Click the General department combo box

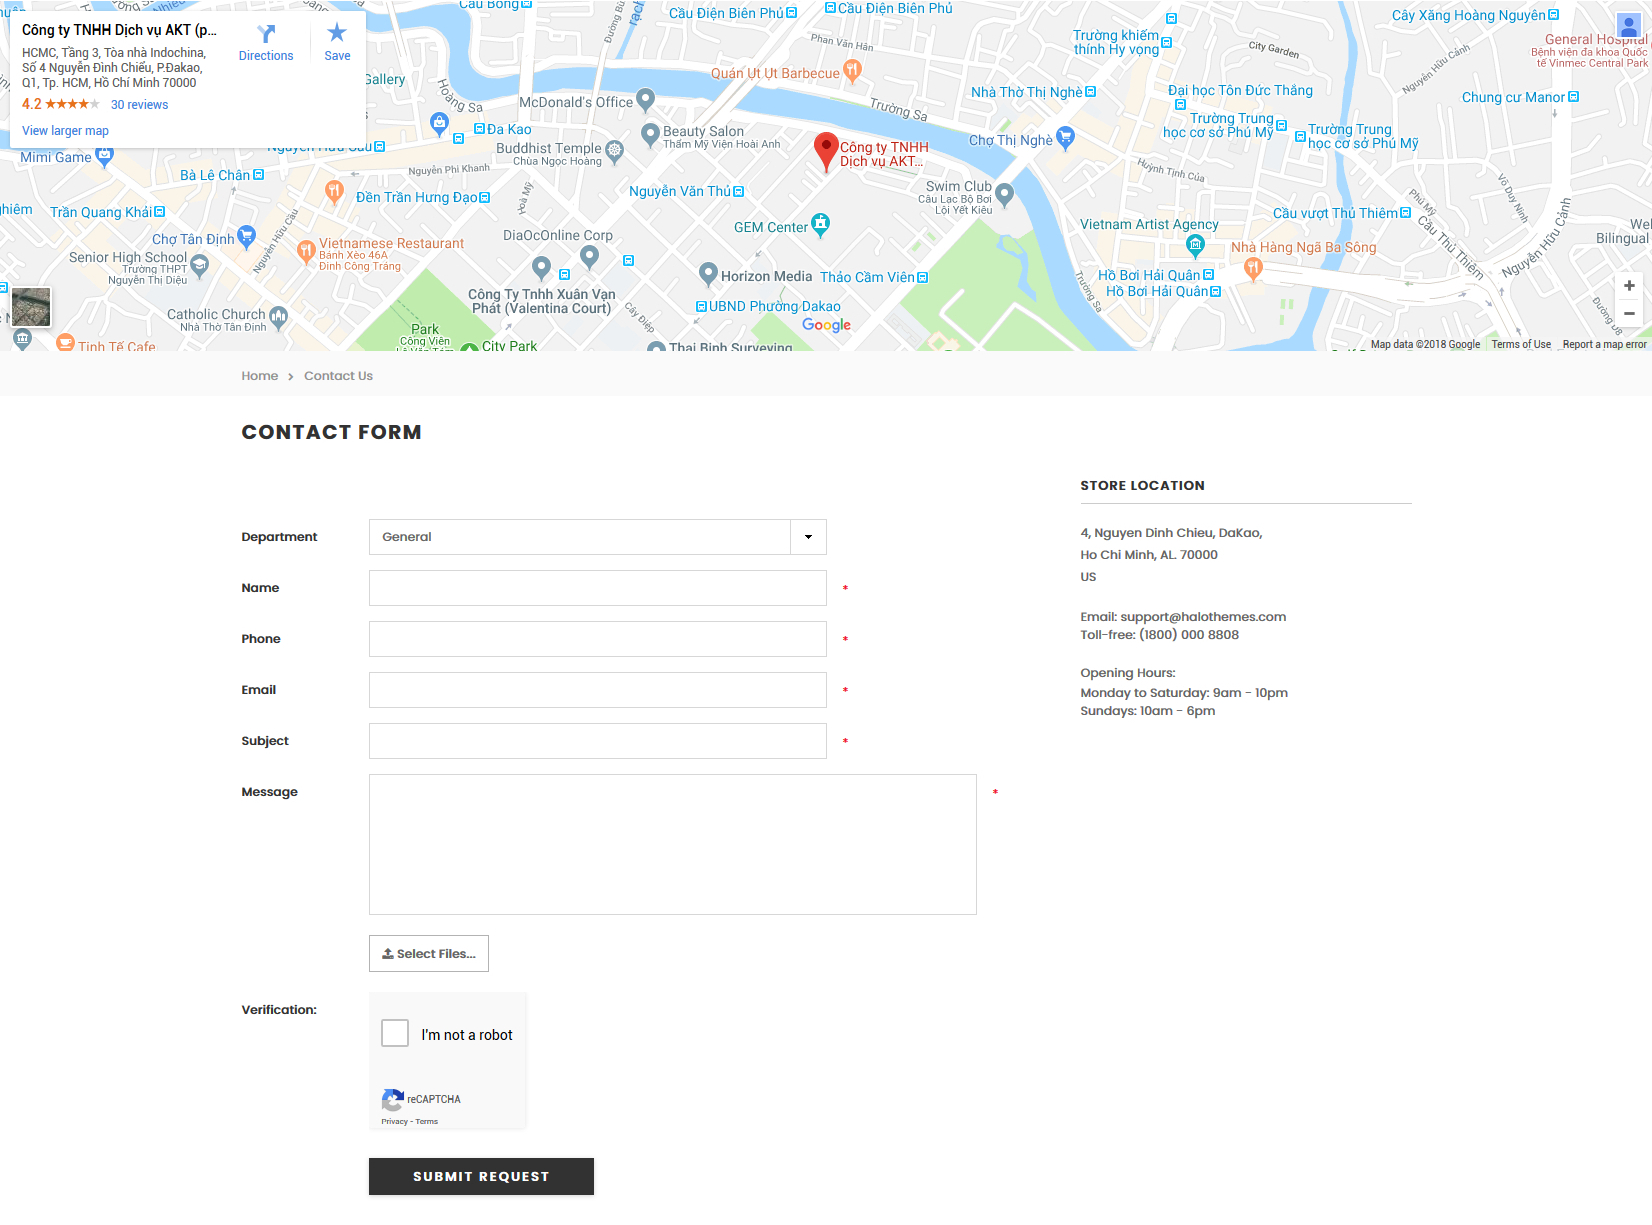coord(580,537)
